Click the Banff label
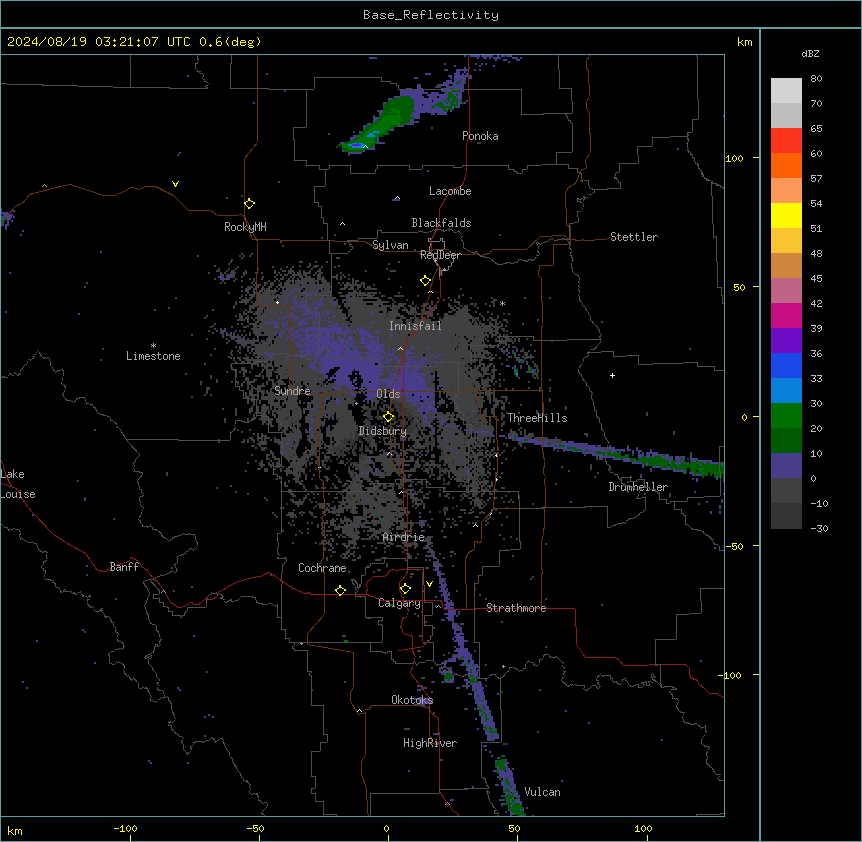Viewport: 862px width, 842px height. (x=124, y=567)
